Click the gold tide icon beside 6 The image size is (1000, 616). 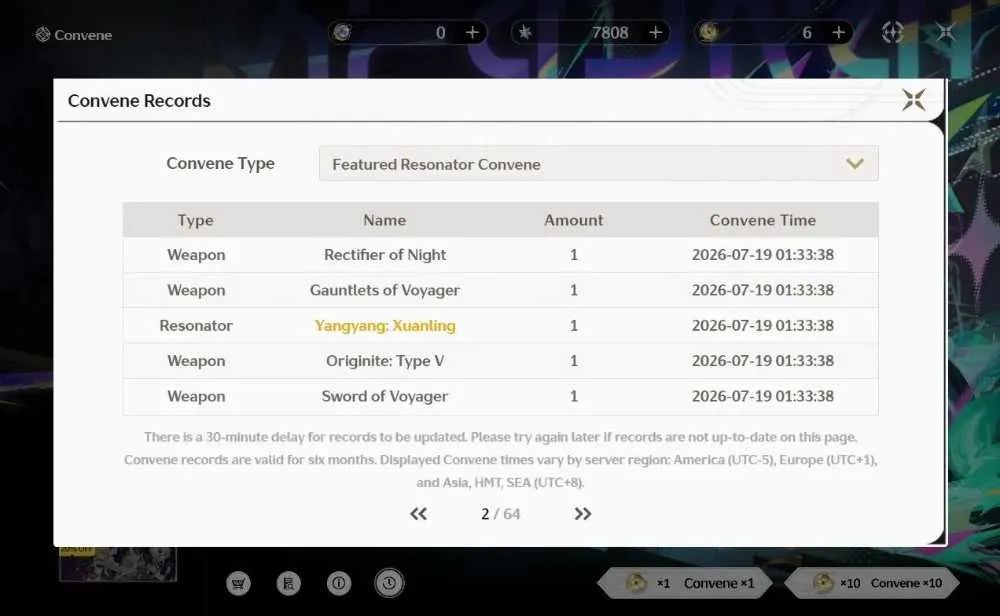point(709,32)
